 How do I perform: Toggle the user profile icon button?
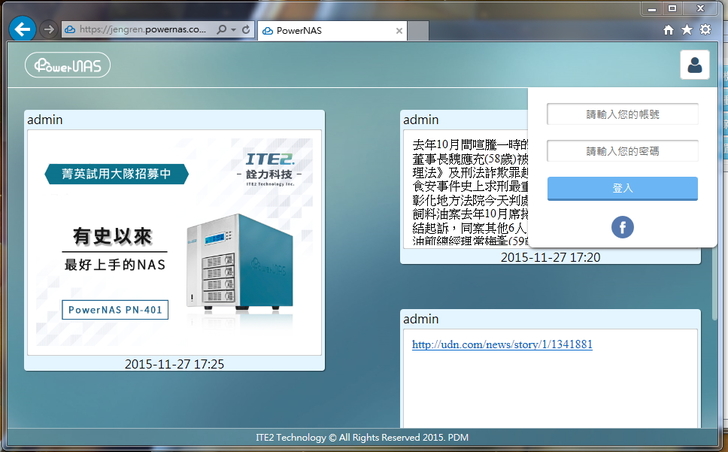click(695, 65)
